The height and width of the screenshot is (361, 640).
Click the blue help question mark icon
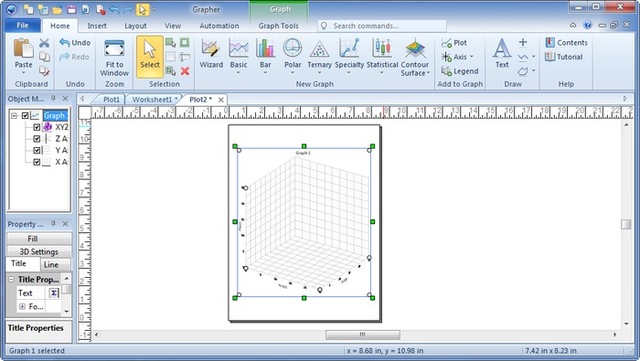587,25
